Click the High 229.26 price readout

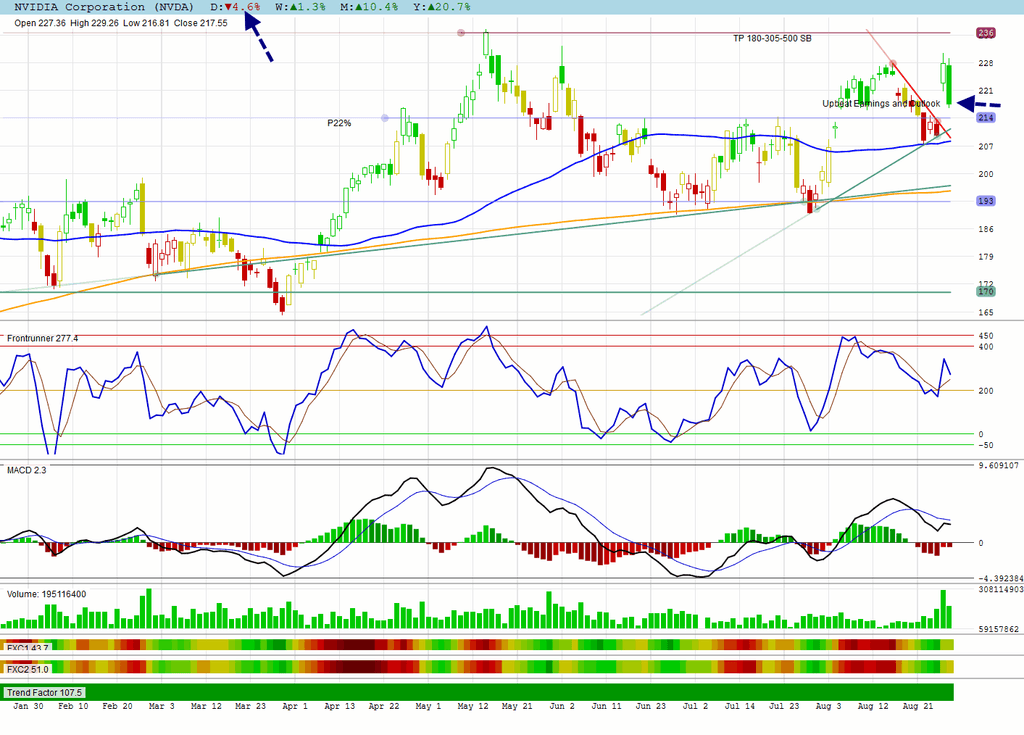94,23
